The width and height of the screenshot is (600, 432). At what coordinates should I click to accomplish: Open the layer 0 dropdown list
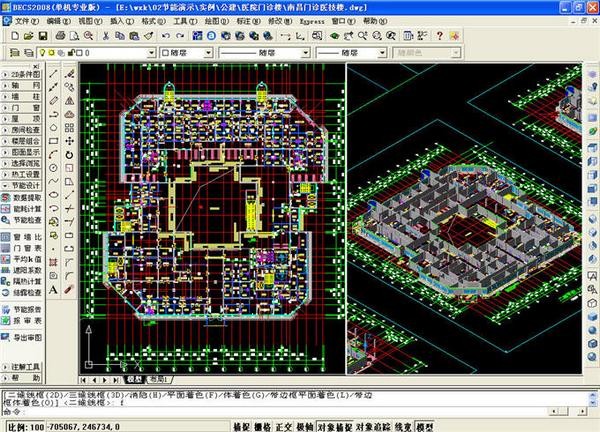tap(152, 53)
